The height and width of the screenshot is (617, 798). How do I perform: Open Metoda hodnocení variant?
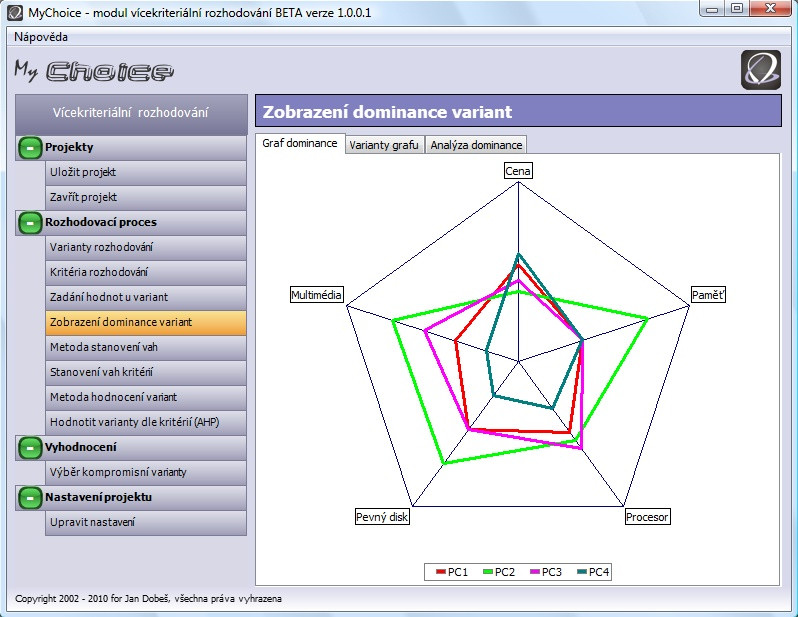(146, 397)
